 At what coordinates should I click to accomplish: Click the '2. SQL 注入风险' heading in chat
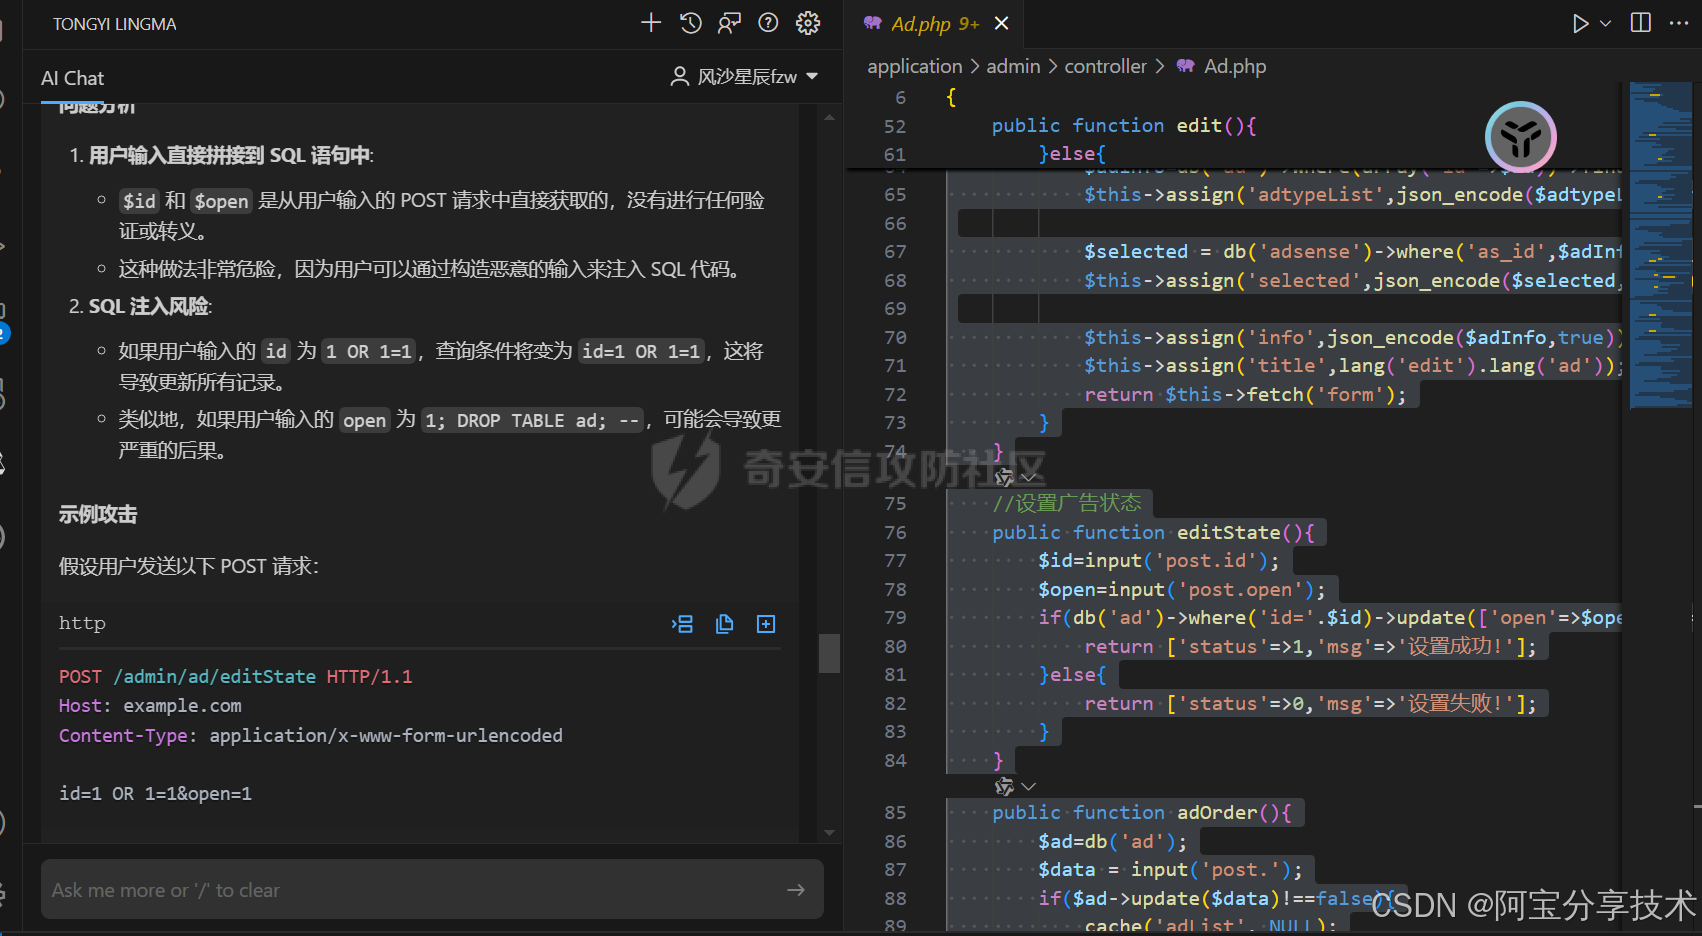point(140,306)
